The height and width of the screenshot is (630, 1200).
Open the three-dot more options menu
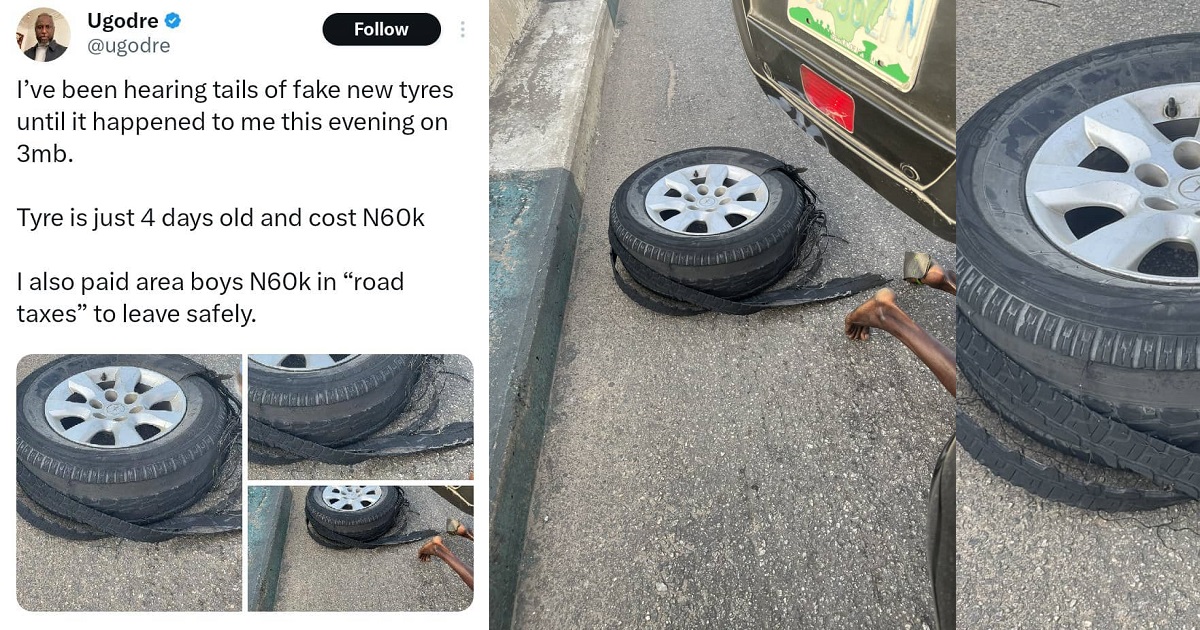coord(462,30)
